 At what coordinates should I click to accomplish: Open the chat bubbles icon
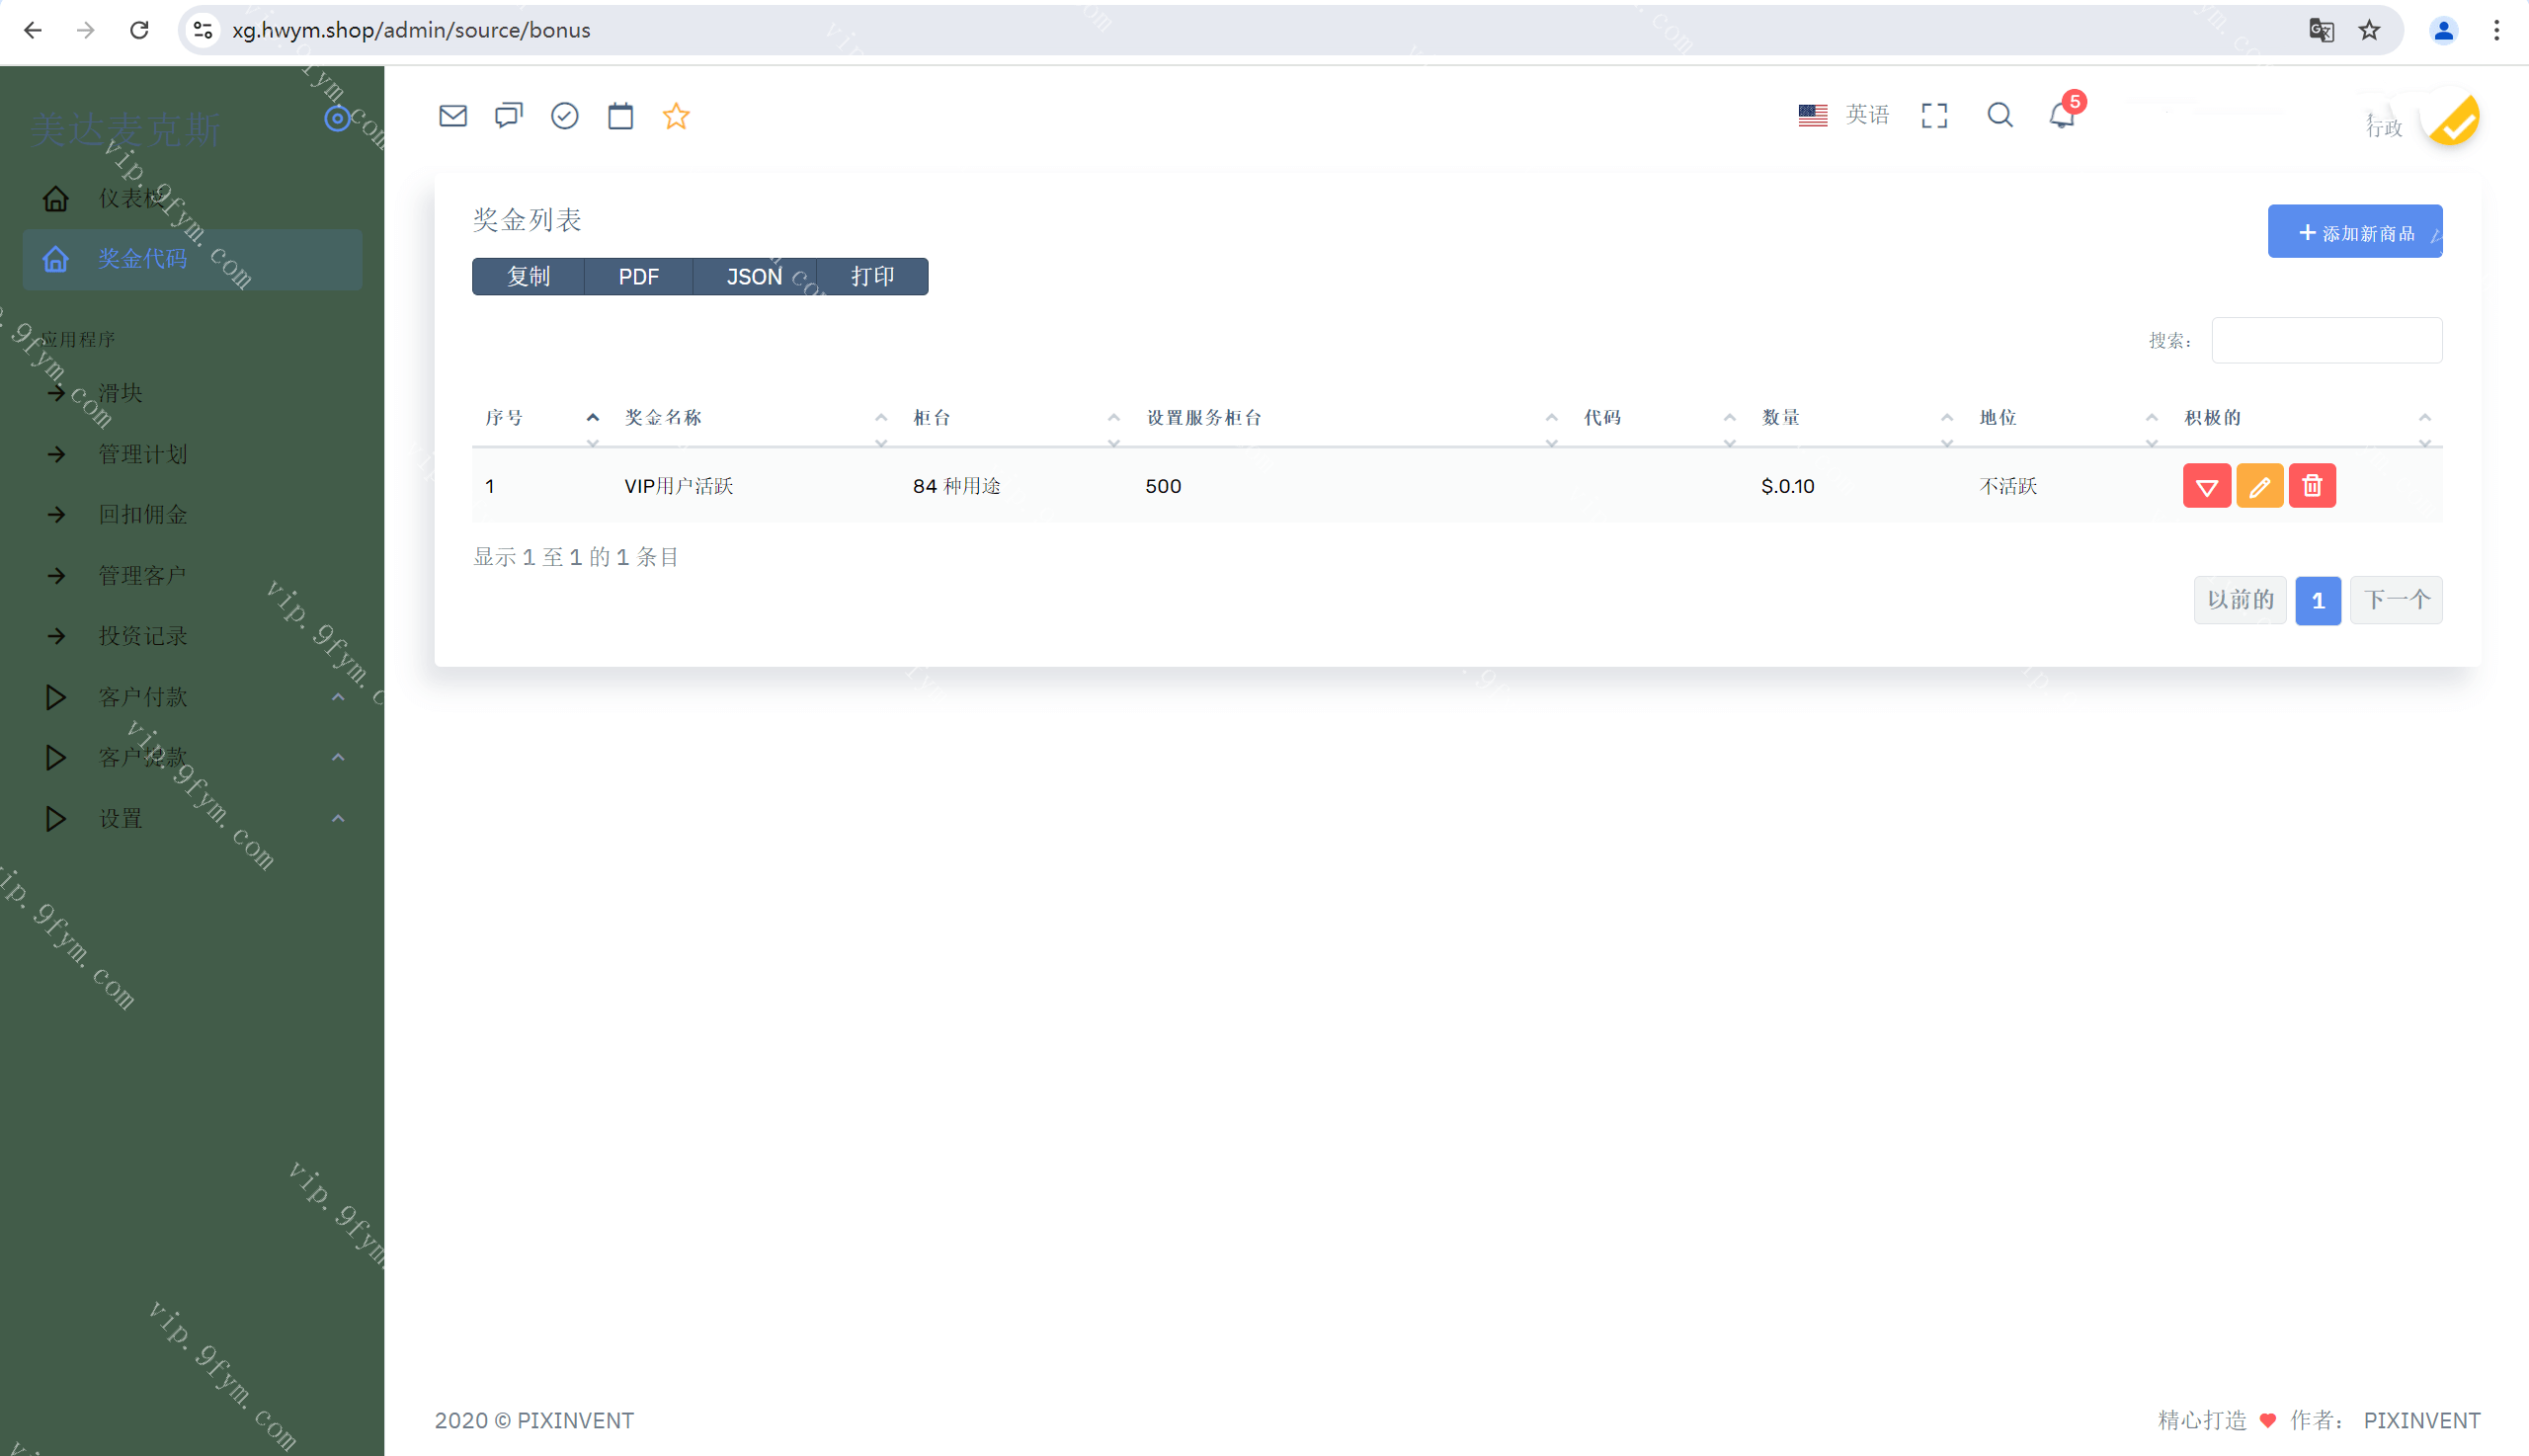coord(508,116)
